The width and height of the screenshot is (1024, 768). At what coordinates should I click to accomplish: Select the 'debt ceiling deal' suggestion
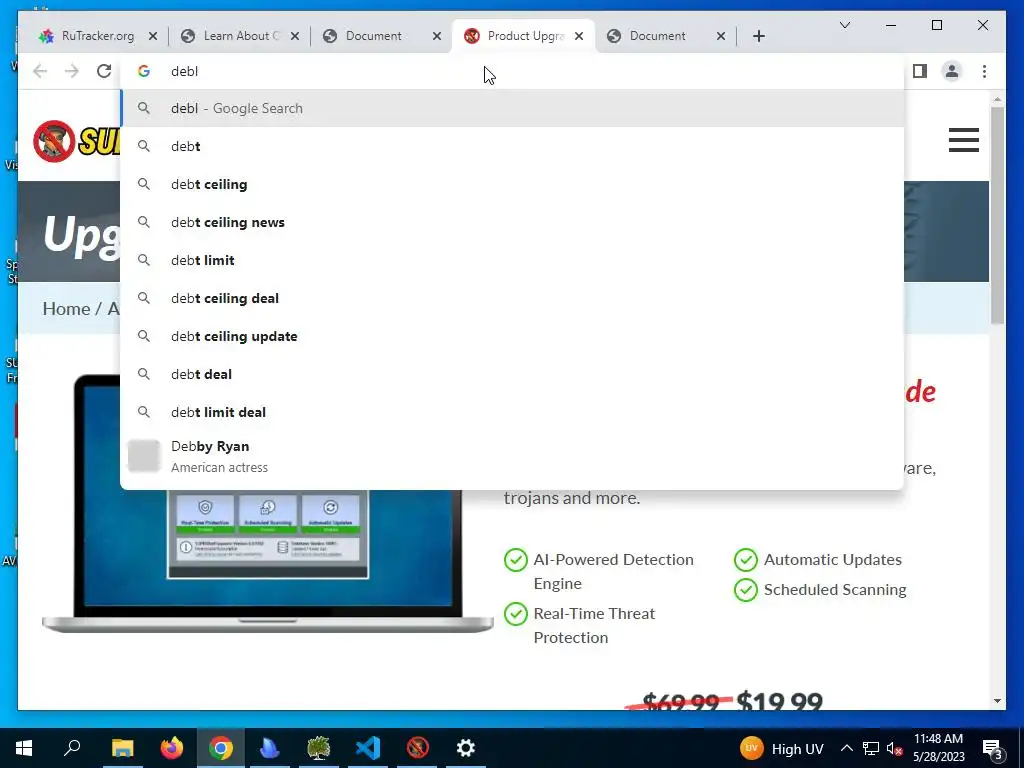512,298
